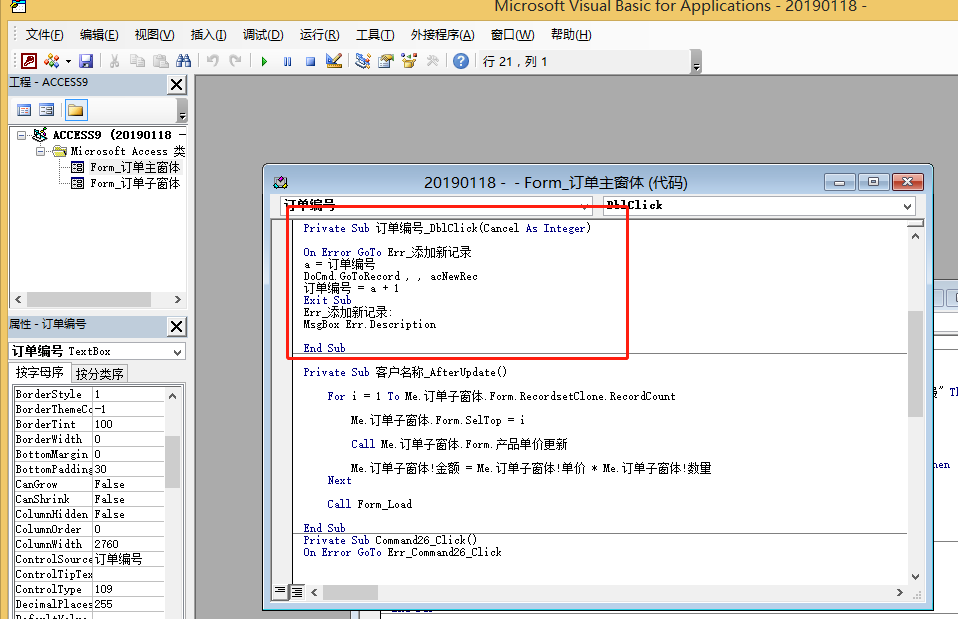Cut selection with the scissors icon
This screenshot has width=958, height=619.
[x=114, y=61]
